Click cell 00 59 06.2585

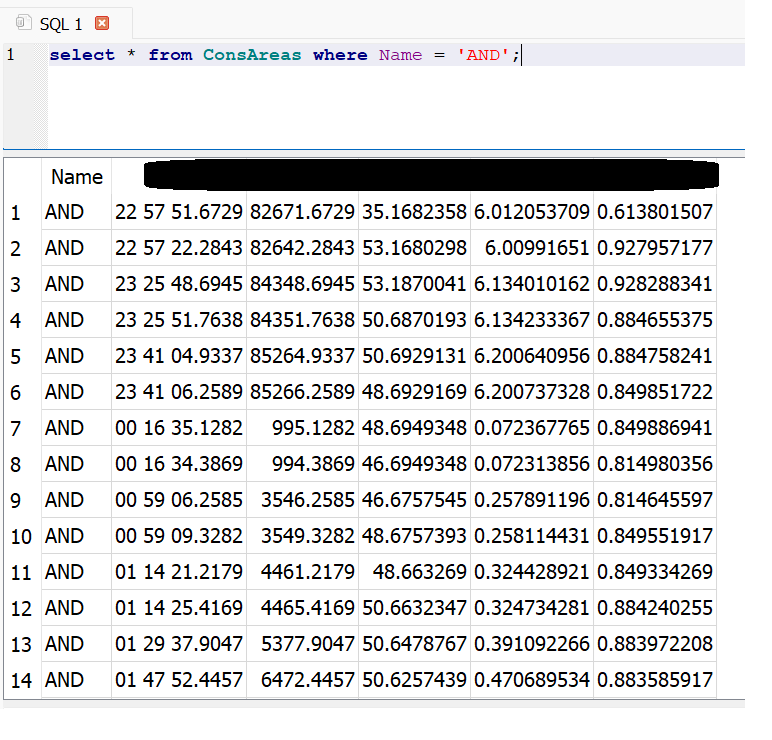179,500
